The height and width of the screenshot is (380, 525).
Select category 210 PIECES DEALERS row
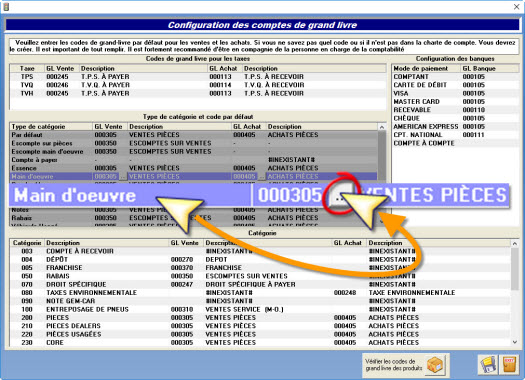point(260,326)
